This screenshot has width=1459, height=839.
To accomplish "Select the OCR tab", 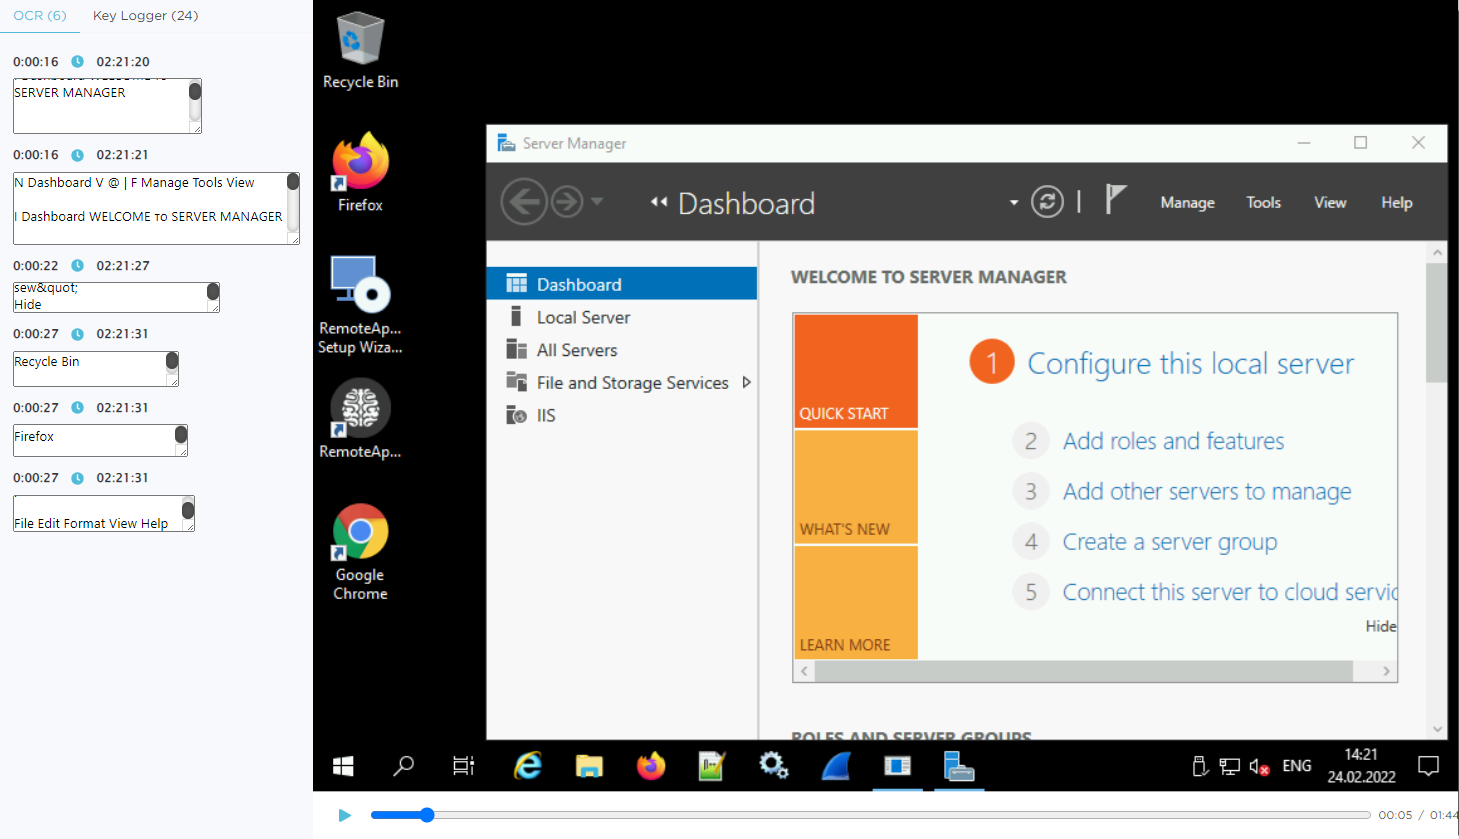I will point(40,16).
